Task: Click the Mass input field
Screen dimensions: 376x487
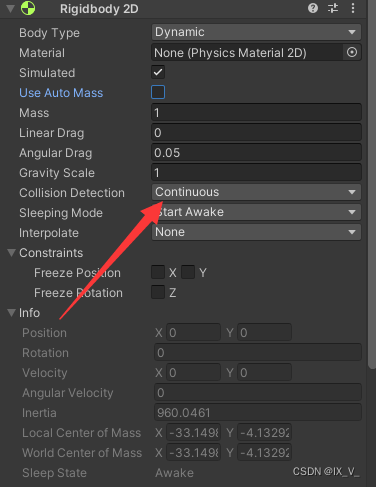Action: 256,113
